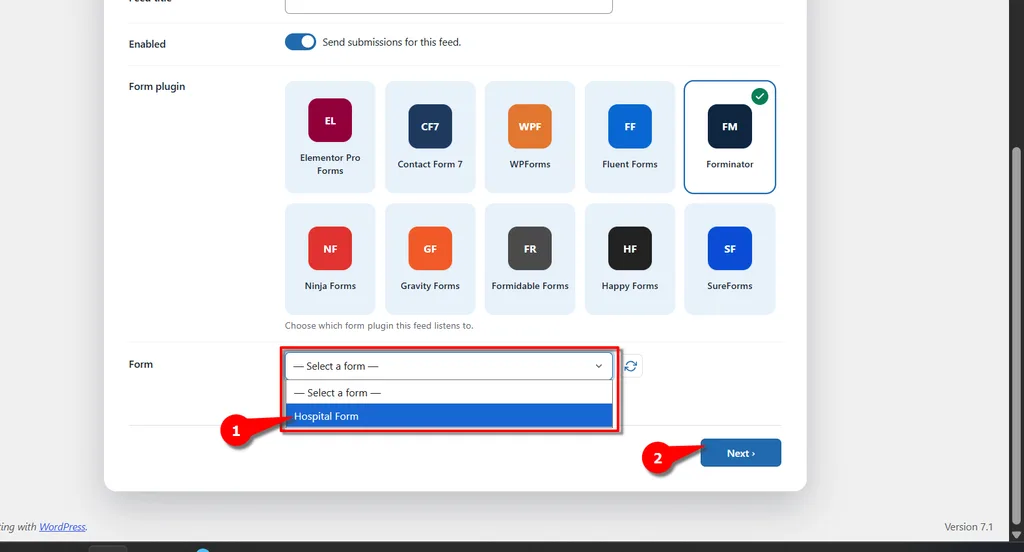The image size is (1024, 552).
Task: Select the Formidable Forms plugin card
Action: pyautogui.click(x=530, y=259)
